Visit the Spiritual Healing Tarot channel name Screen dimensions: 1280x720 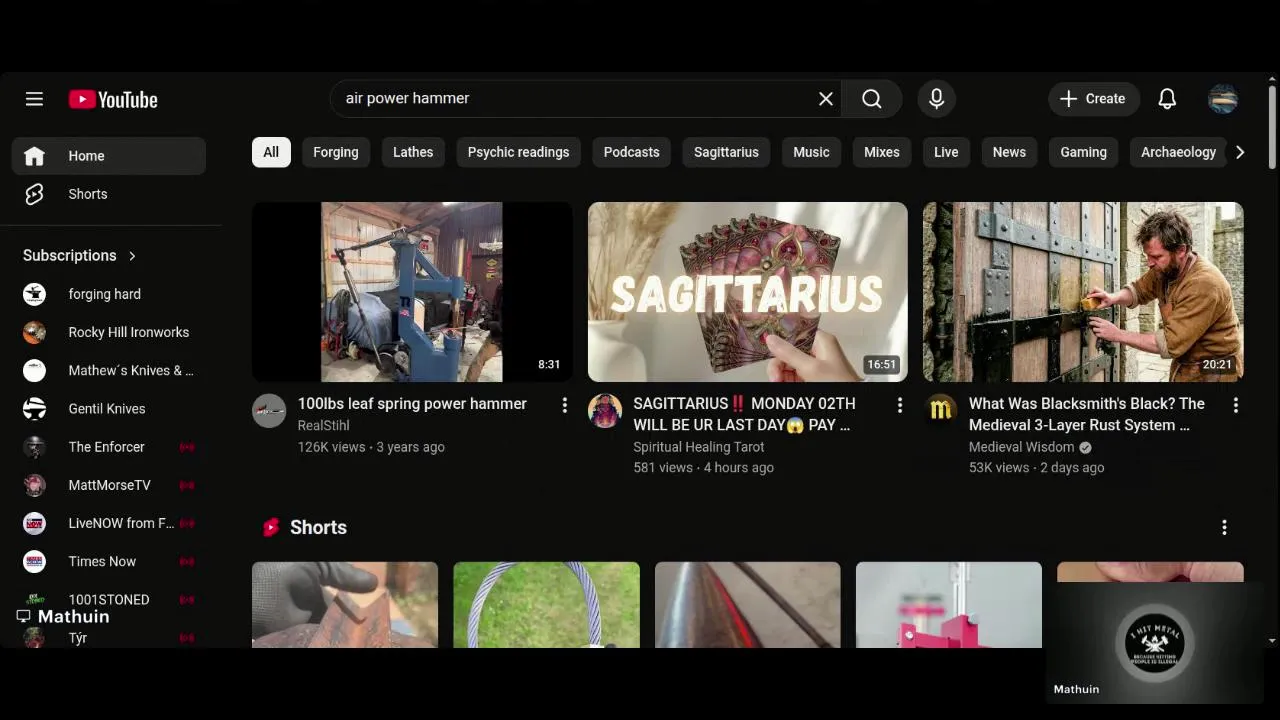pyautogui.click(x=698, y=447)
